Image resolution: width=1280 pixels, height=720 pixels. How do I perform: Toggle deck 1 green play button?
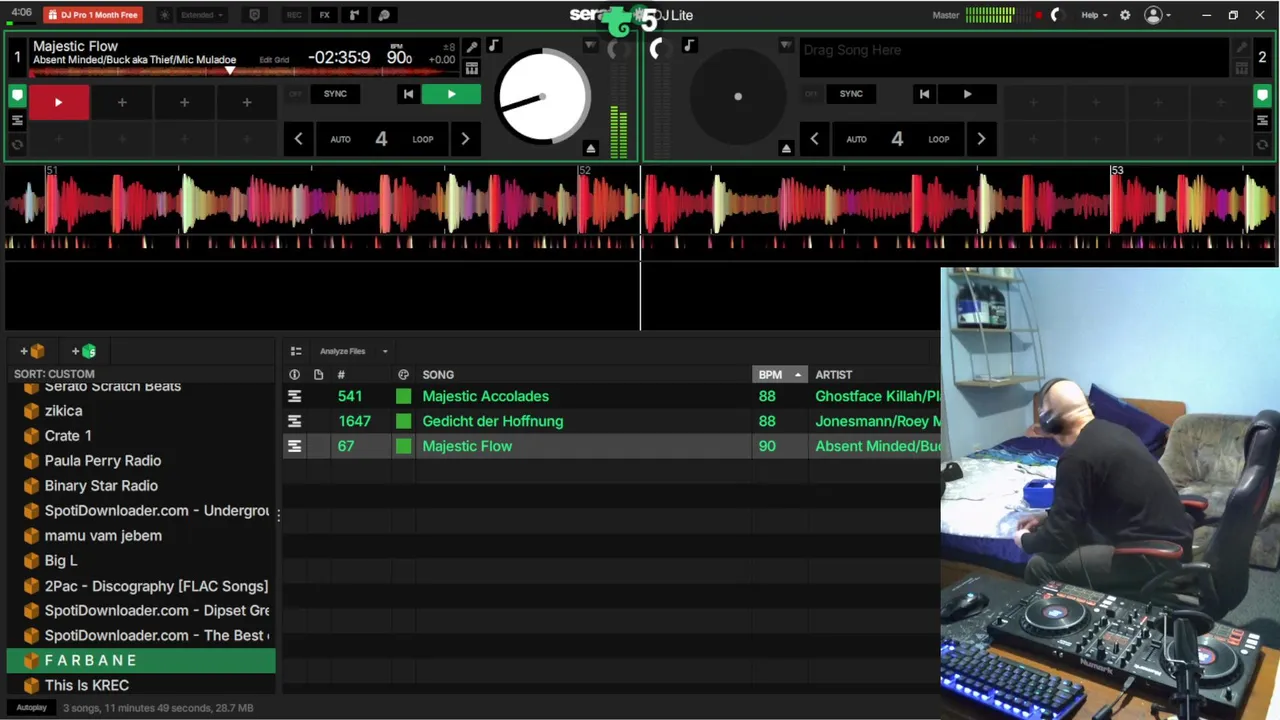[451, 94]
